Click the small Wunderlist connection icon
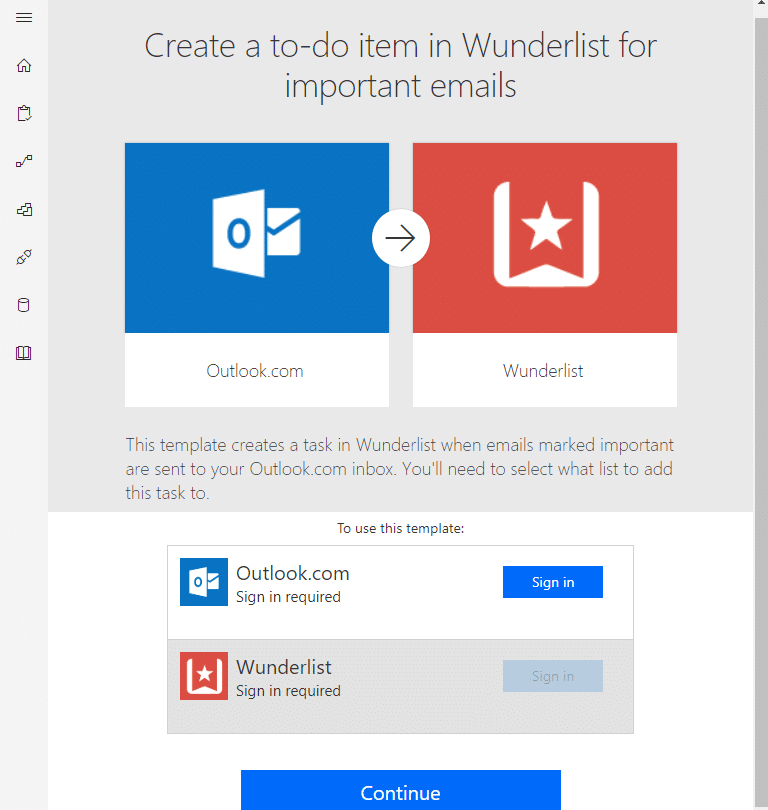768x810 pixels. coord(203,676)
